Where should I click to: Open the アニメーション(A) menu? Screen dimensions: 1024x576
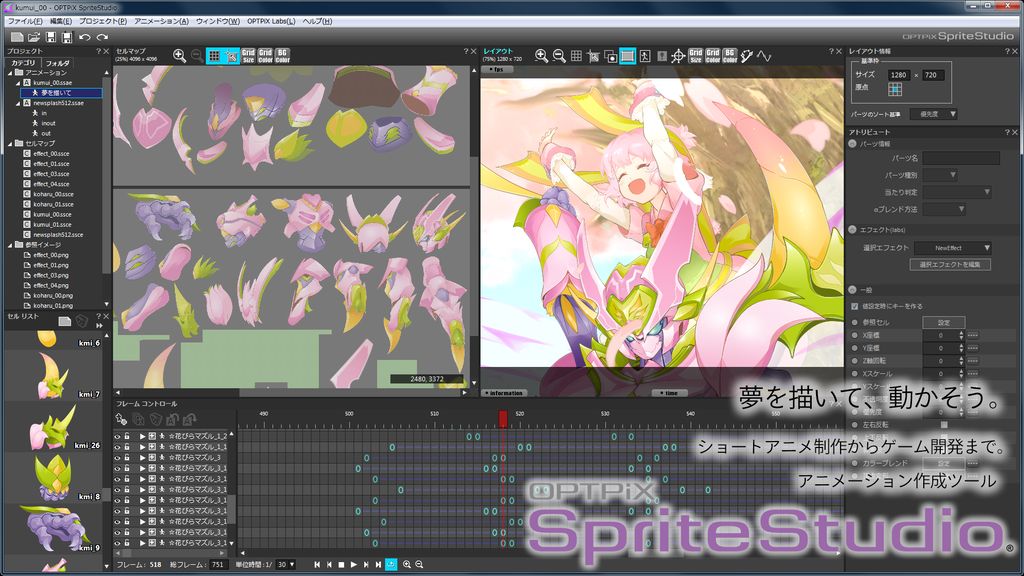pyautogui.click(x=161, y=20)
